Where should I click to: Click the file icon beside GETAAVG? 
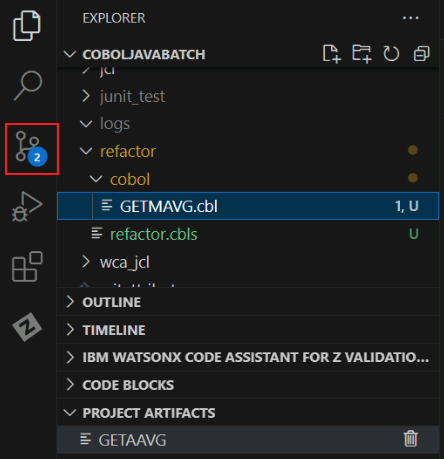(x=86, y=439)
